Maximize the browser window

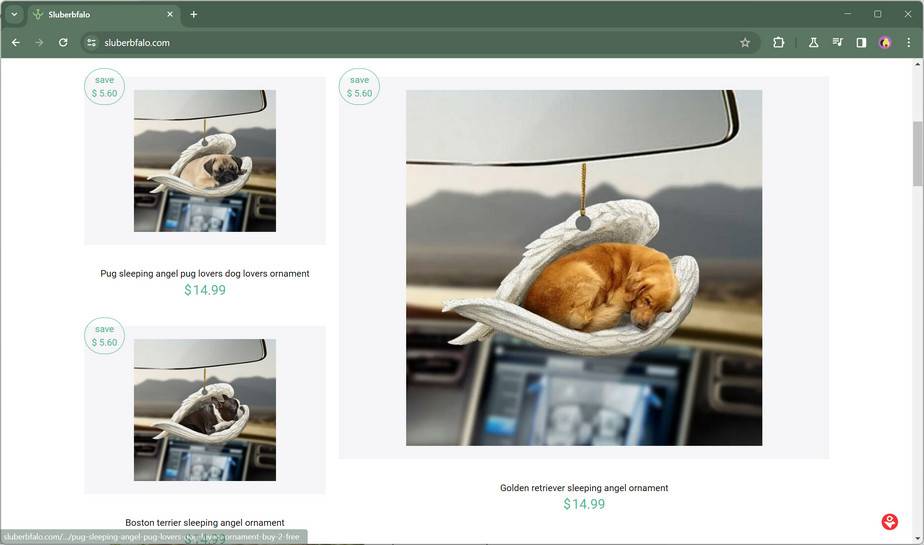point(877,14)
